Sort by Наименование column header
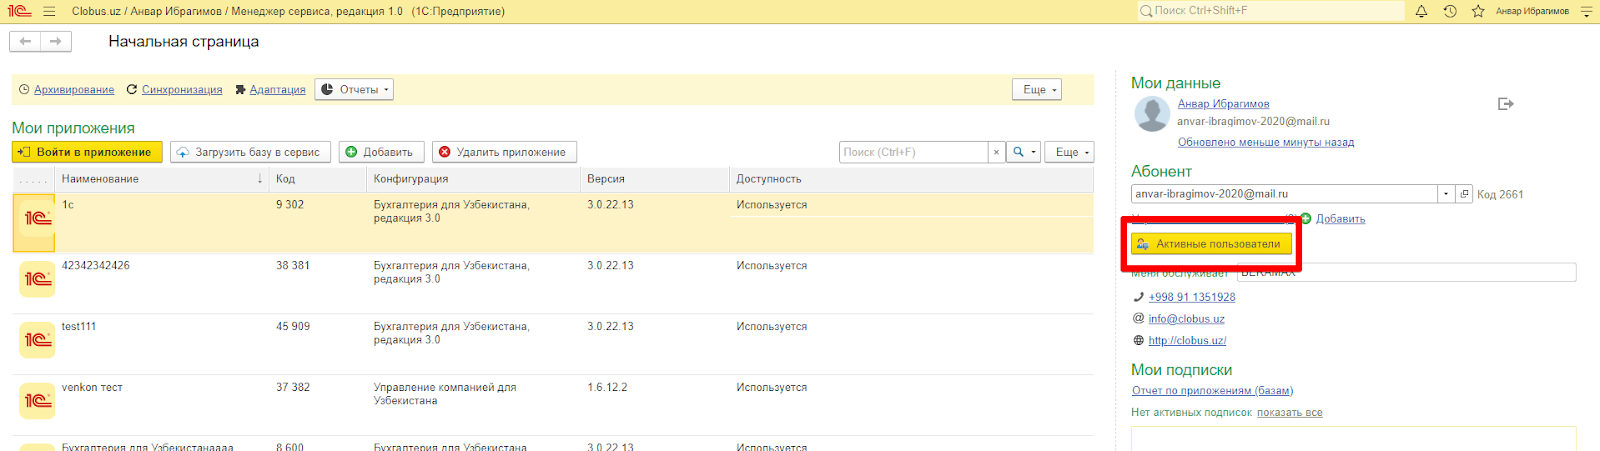The image size is (1600, 451). (162, 179)
